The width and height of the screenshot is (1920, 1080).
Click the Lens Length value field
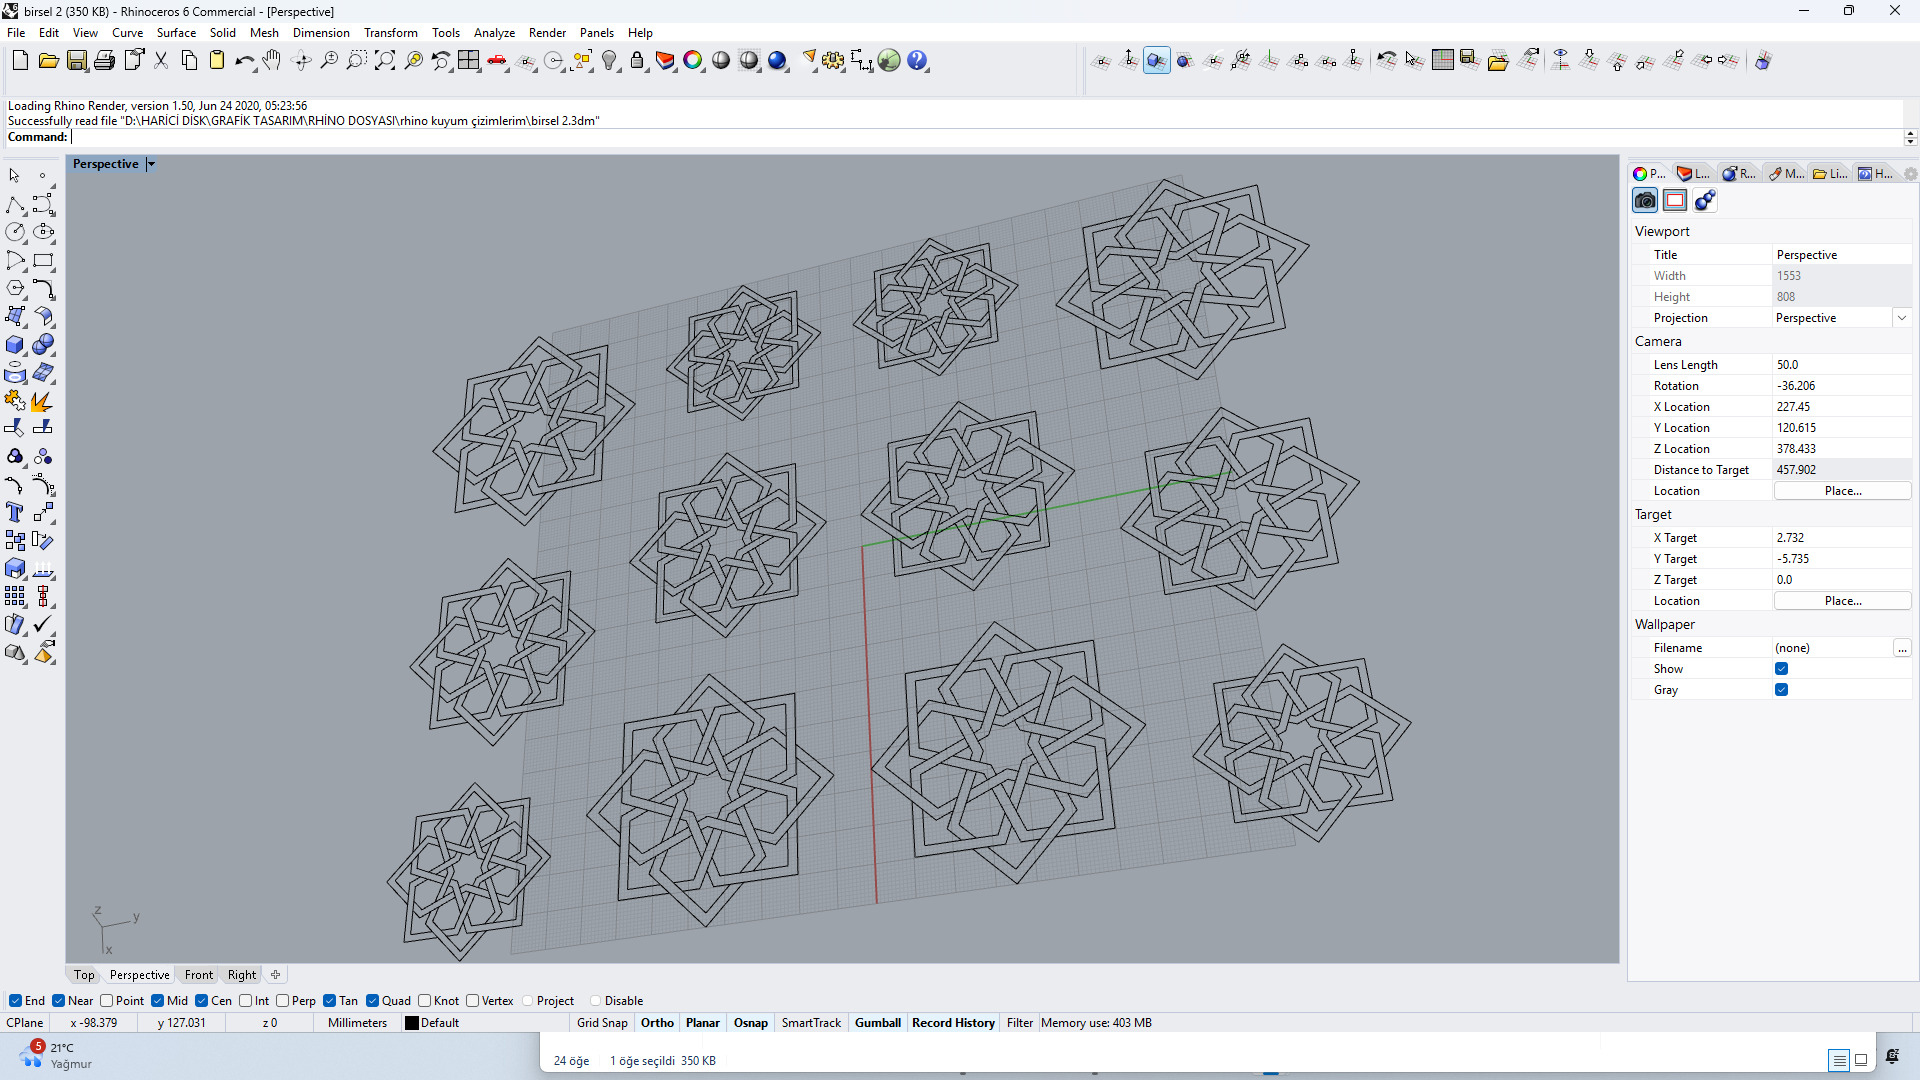point(1842,365)
